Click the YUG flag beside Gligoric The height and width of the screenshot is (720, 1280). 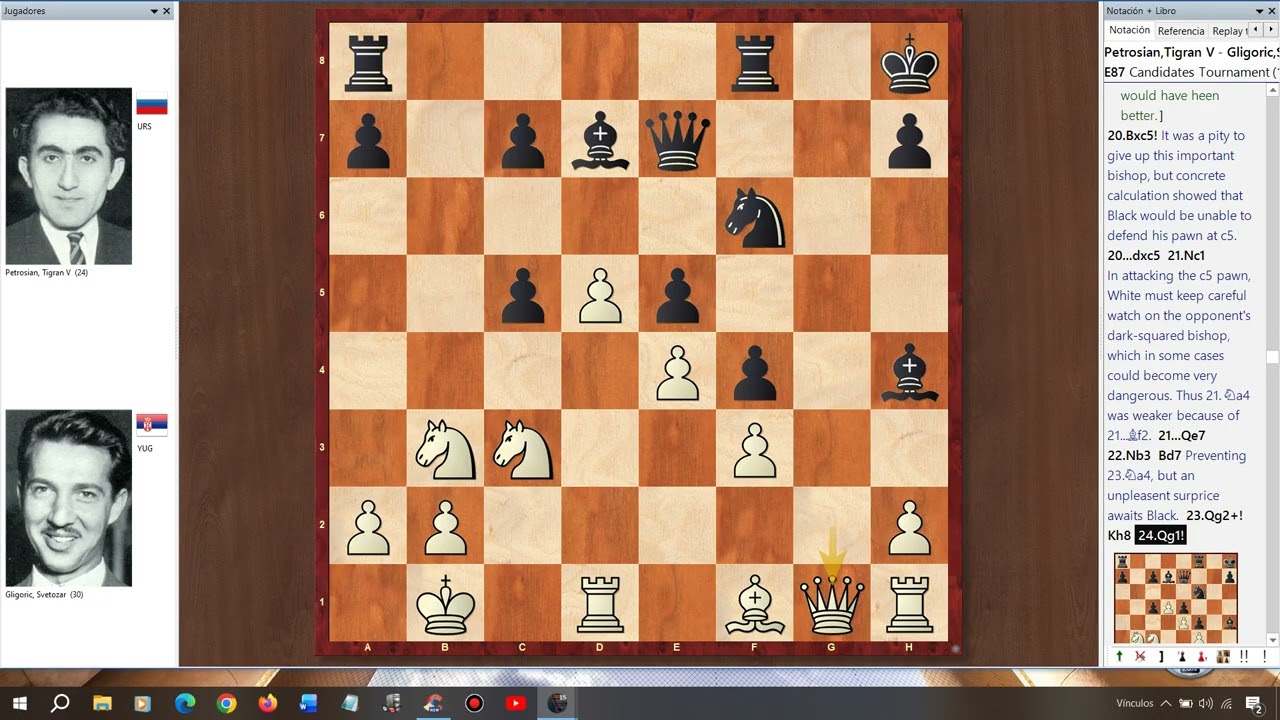tap(152, 424)
